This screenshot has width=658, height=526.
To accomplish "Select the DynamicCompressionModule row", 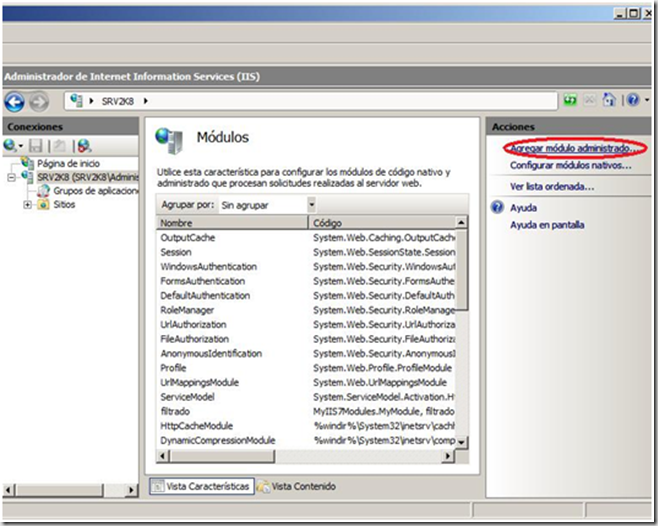I will click(306, 440).
